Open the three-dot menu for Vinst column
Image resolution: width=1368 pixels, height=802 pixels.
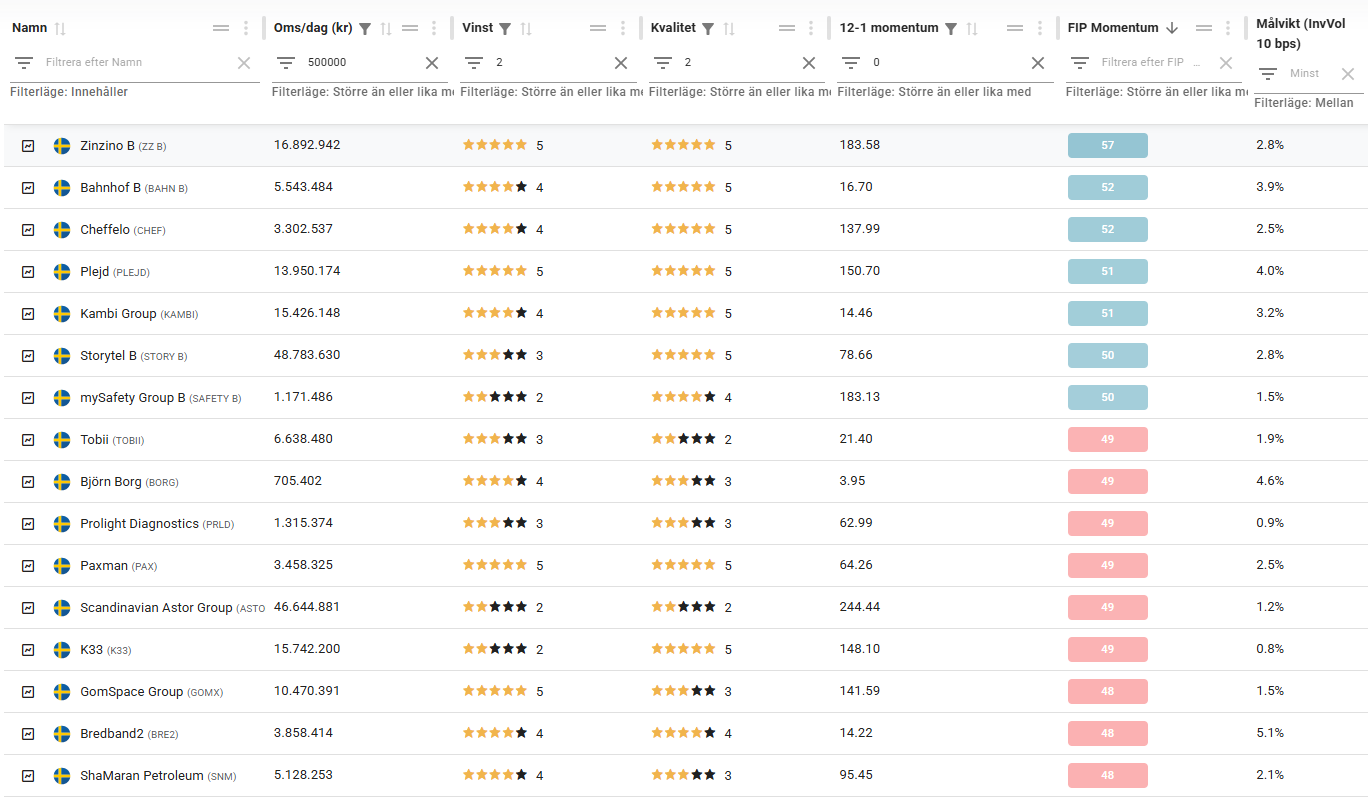tap(623, 29)
